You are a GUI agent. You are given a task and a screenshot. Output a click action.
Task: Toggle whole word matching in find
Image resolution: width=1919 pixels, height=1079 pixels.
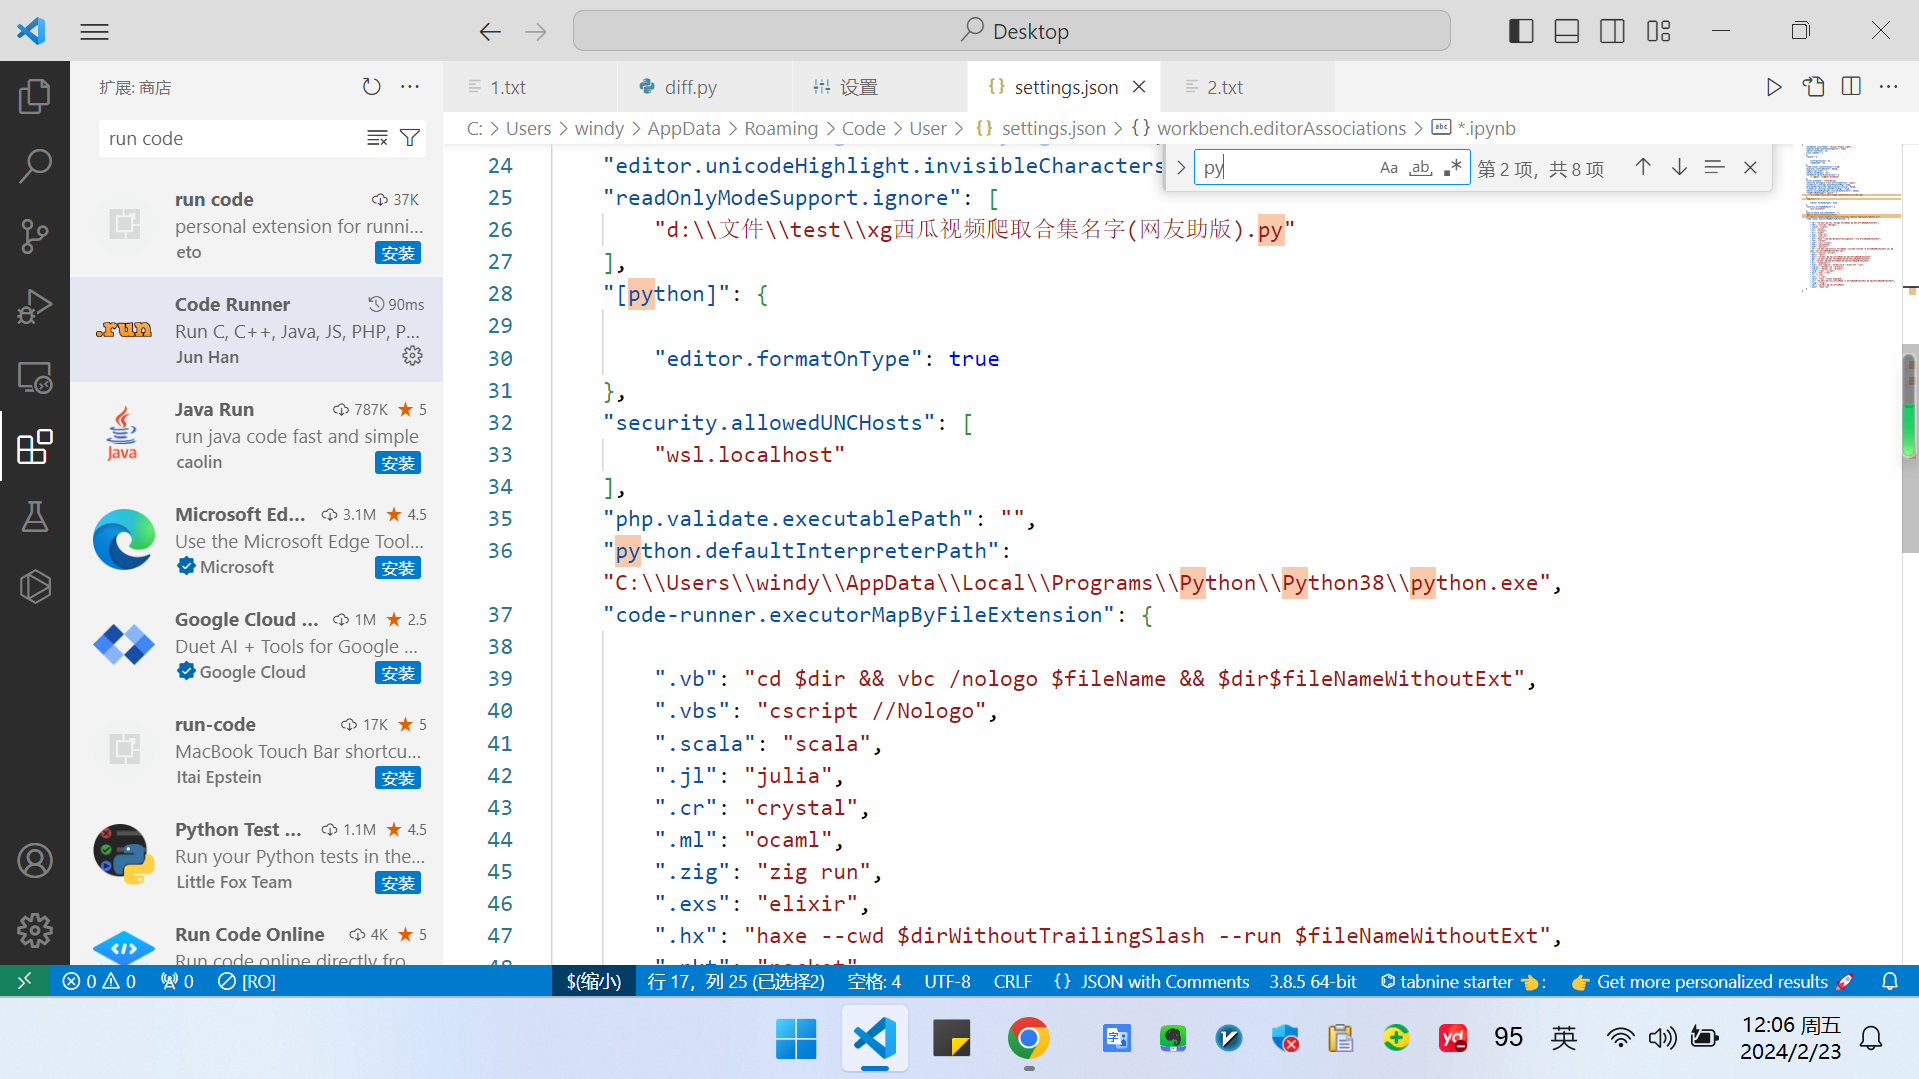1420,168
